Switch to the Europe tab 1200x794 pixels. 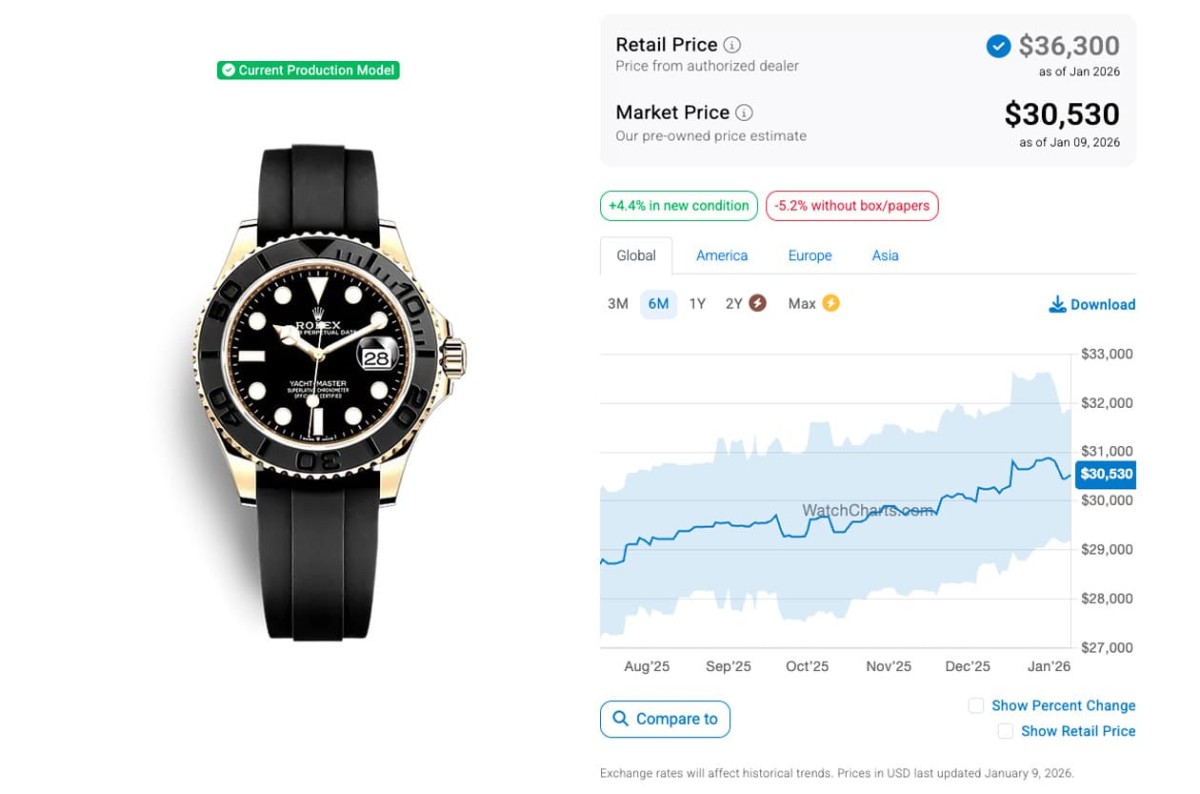tap(810, 256)
